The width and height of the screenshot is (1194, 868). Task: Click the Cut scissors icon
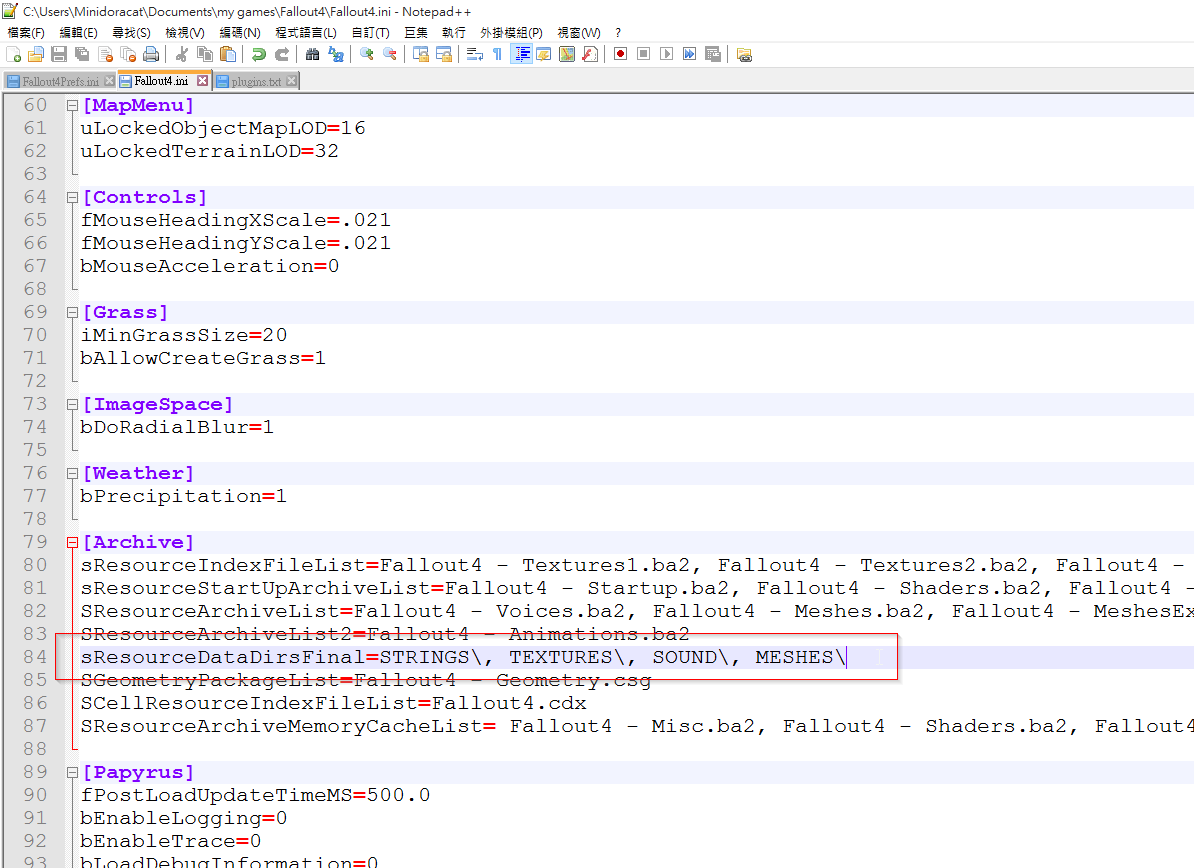click(x=181, y=54)
